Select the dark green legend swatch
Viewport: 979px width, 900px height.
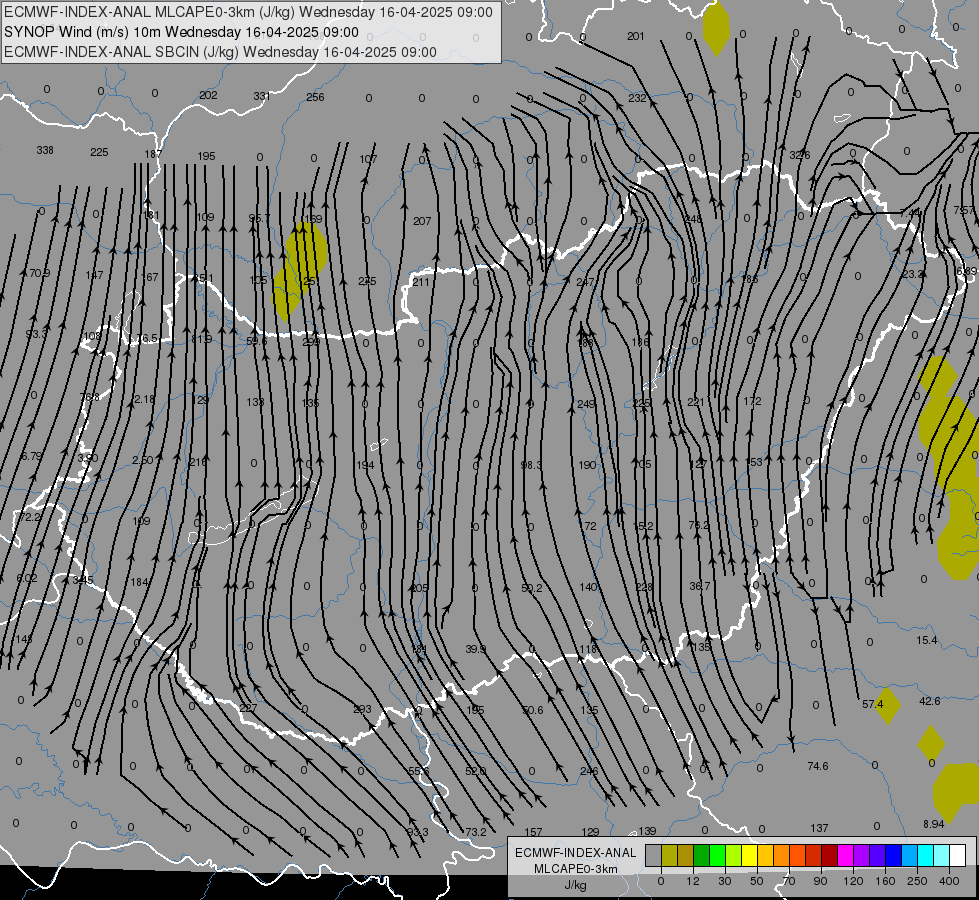point(701,855)
